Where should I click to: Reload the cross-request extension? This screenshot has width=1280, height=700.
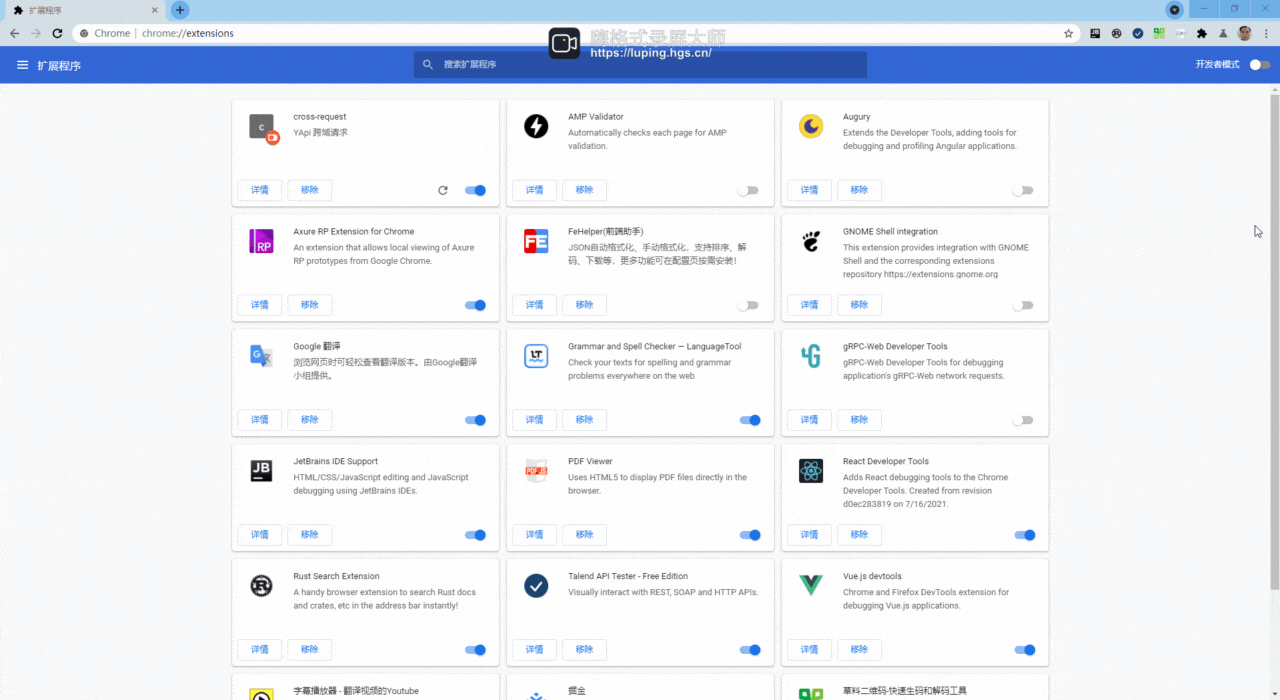pos(443,190)
